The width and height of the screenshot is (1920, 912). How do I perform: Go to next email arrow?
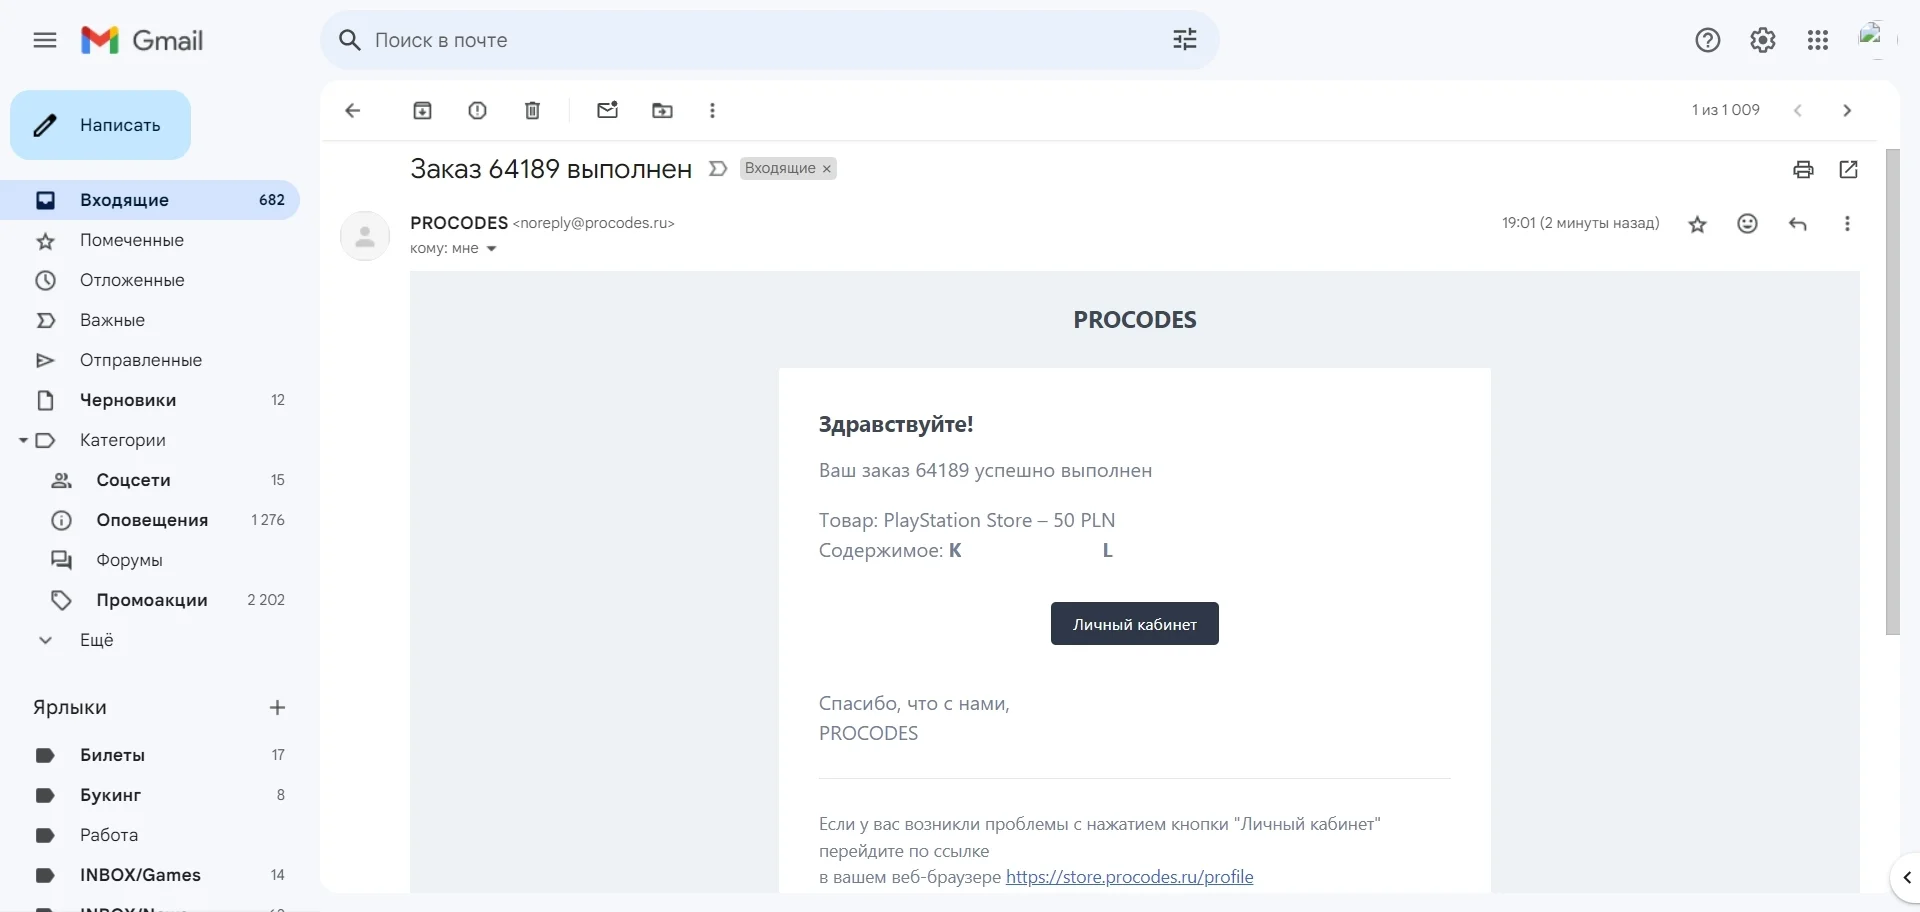[1847, 111]
